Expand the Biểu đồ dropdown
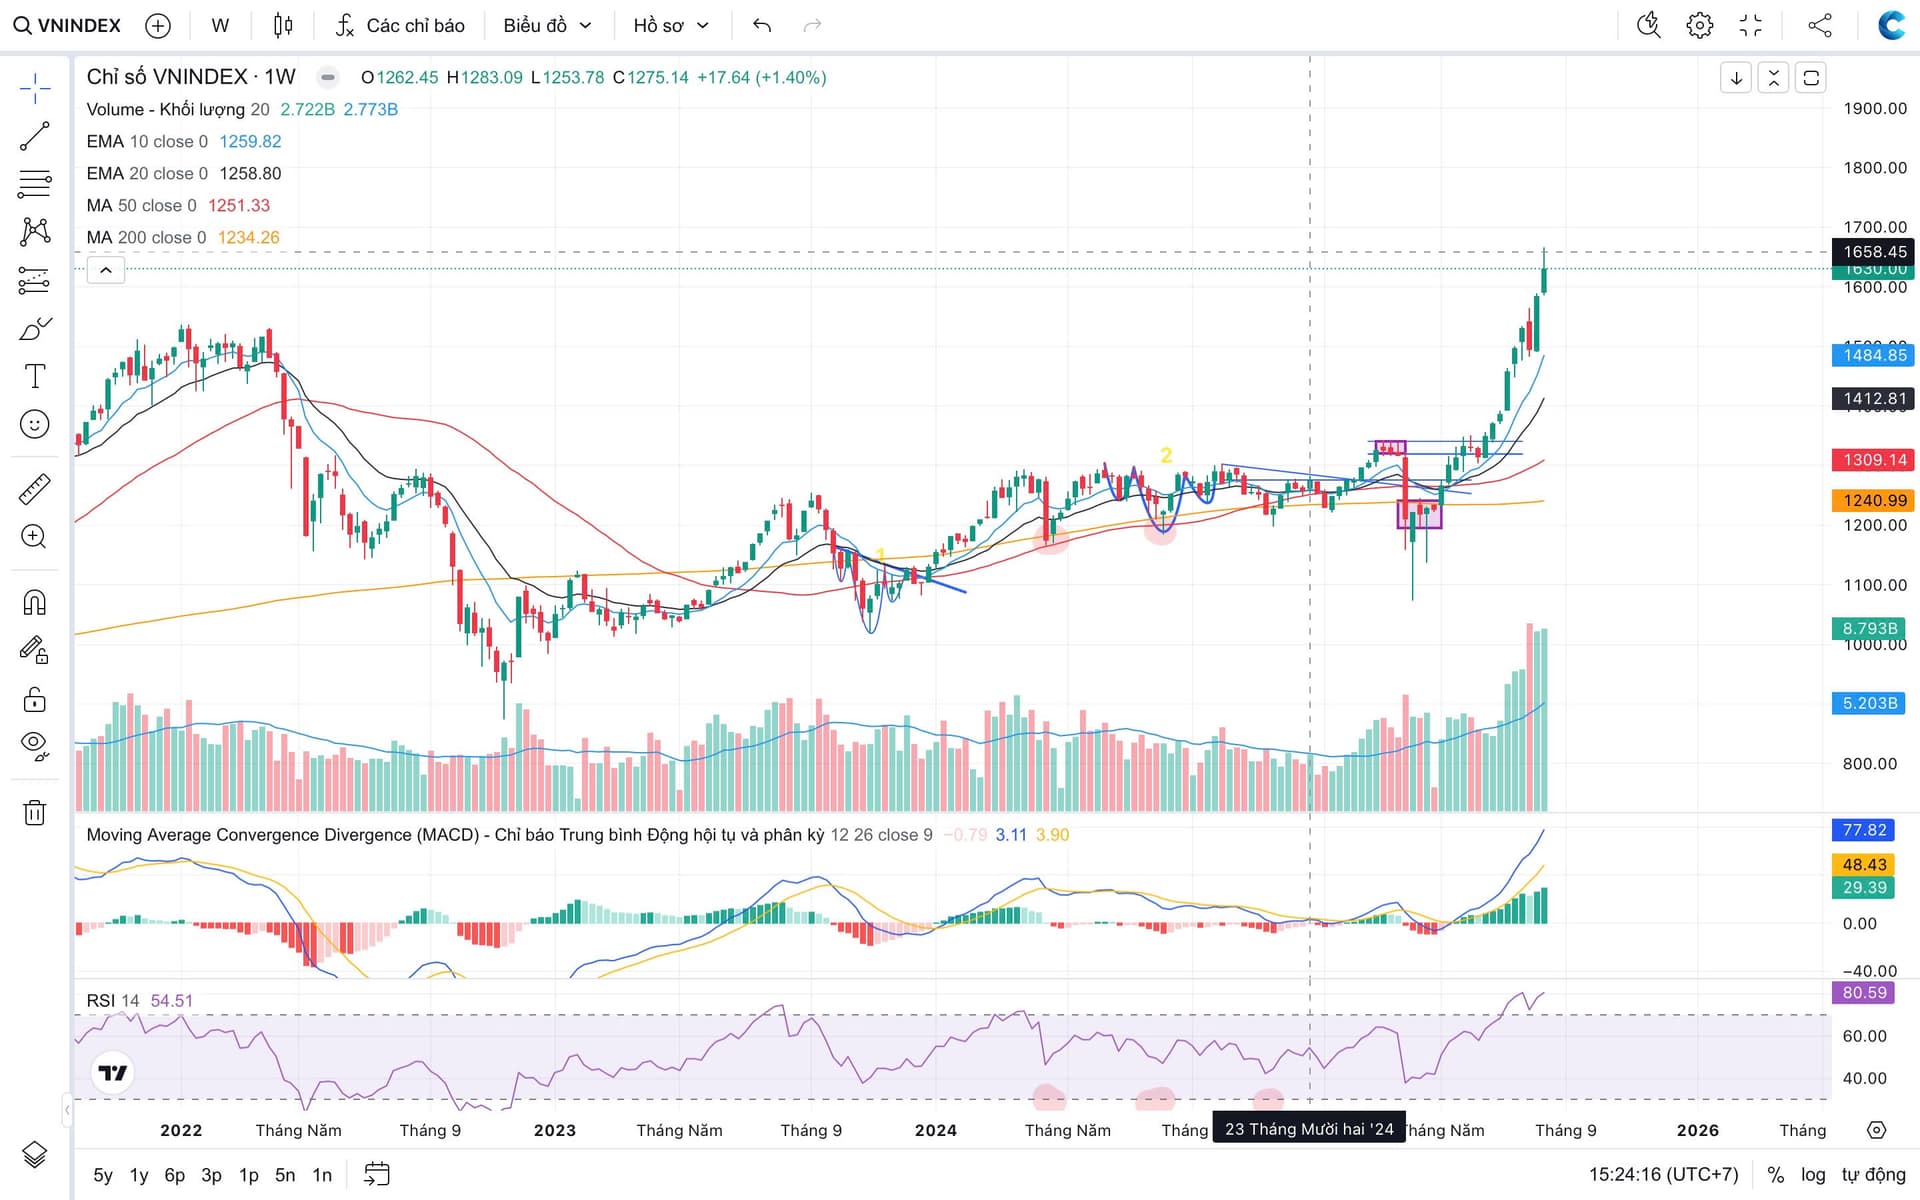Viewport: 1920px width, 1200px height. coord(547,26)
